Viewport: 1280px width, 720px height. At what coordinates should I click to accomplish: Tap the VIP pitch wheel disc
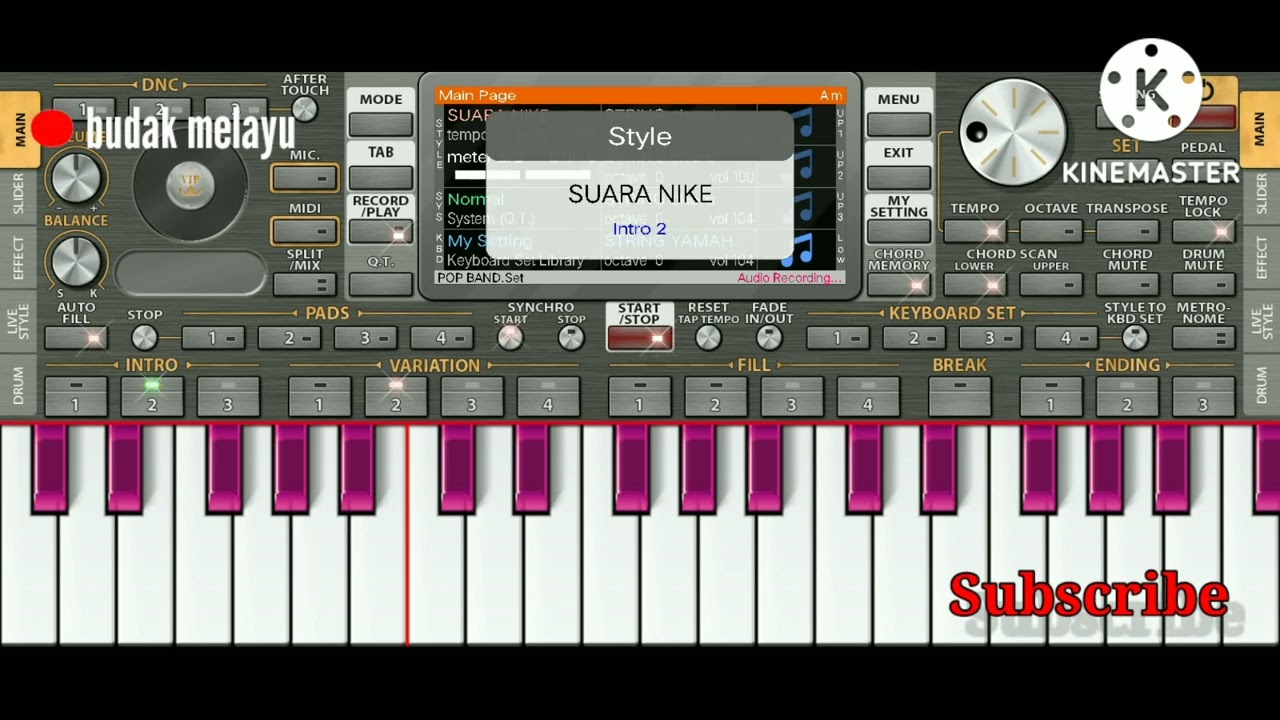pos(190,184)
